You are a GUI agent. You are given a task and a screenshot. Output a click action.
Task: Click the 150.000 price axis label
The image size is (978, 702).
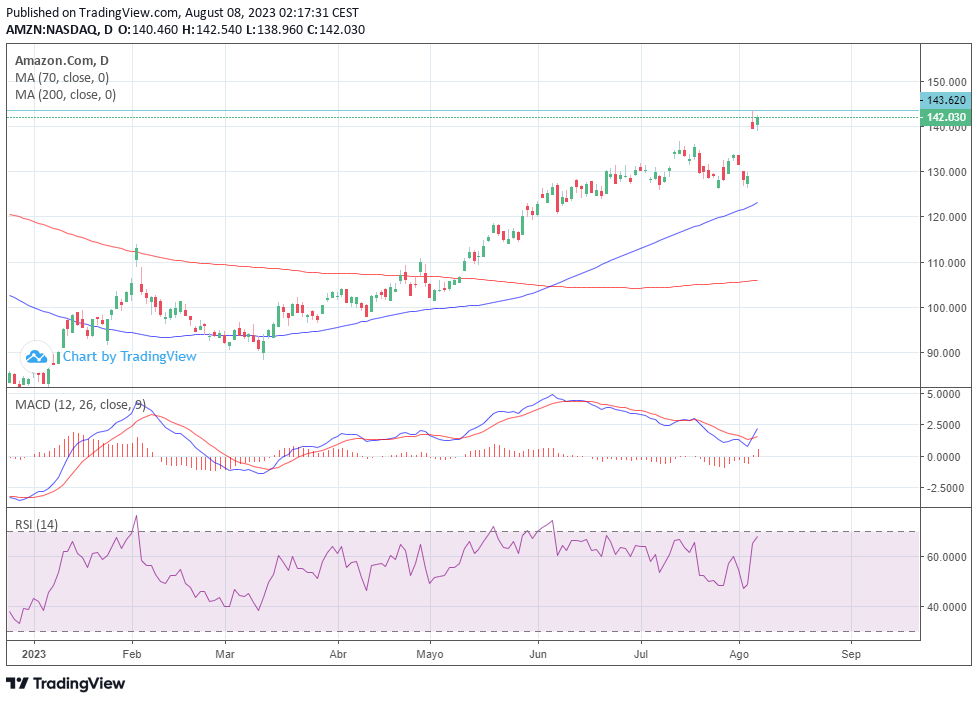click(945, 82)
